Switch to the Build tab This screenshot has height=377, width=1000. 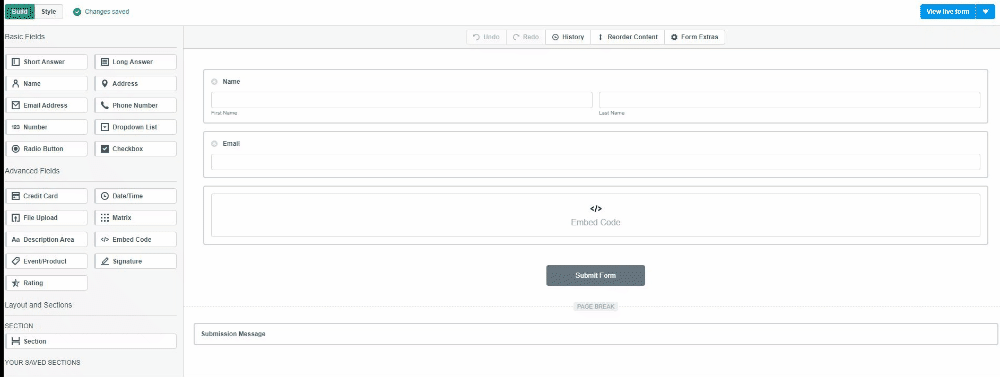(x=20, y=11)
